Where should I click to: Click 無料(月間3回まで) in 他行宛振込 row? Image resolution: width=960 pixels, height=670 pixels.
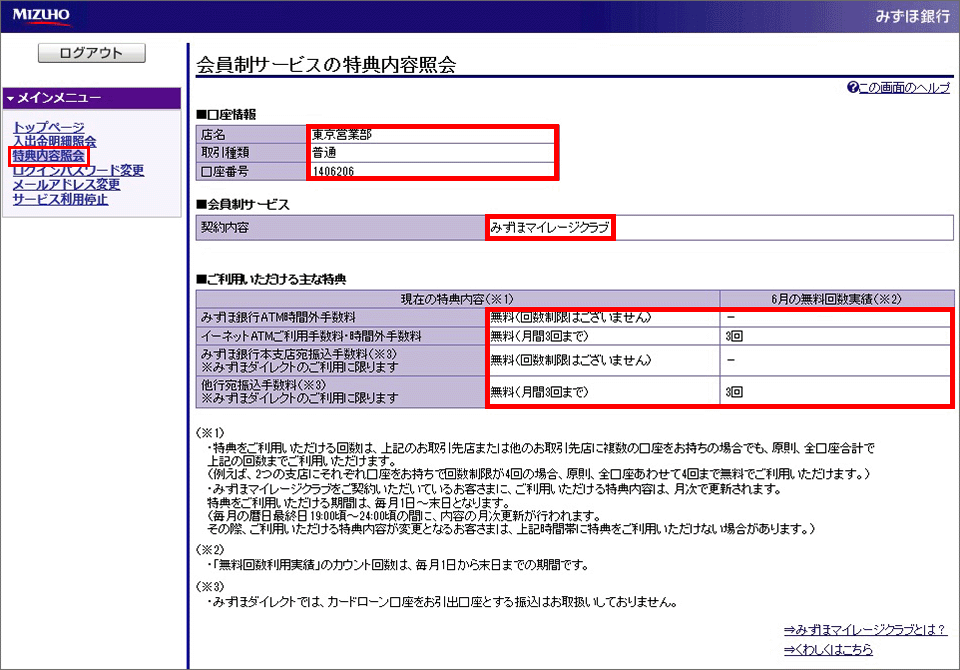(x=539, y=392)
